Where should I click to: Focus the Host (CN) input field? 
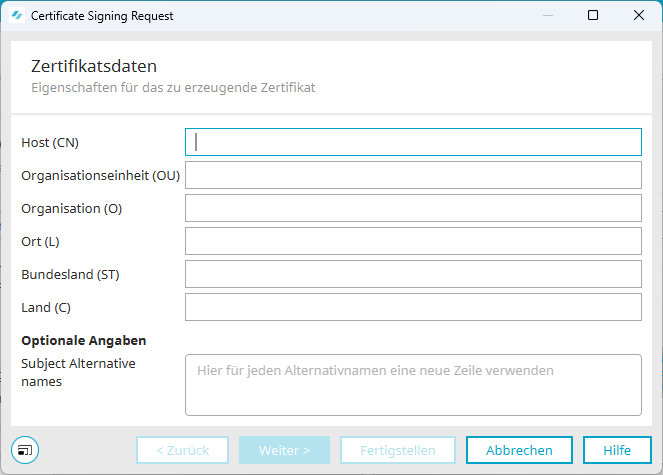point(413,142)
